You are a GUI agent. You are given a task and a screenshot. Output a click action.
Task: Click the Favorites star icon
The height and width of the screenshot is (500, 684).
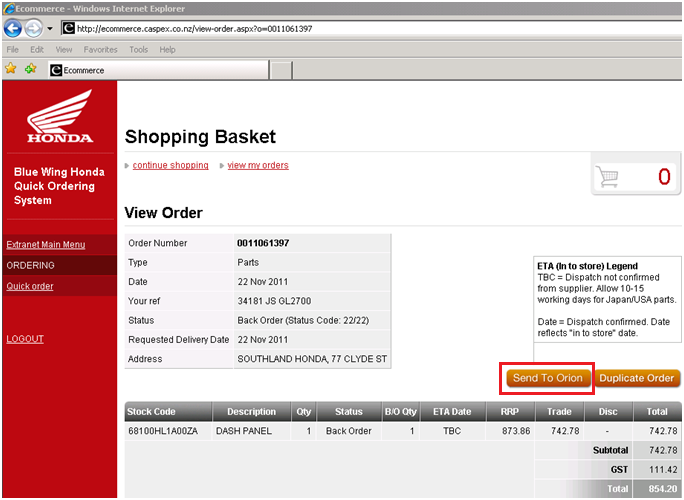click(x=11, y=68)
